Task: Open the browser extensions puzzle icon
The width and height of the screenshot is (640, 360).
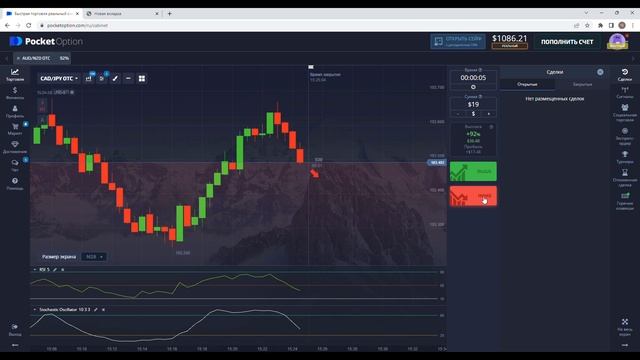Action: tap(600, 25)
